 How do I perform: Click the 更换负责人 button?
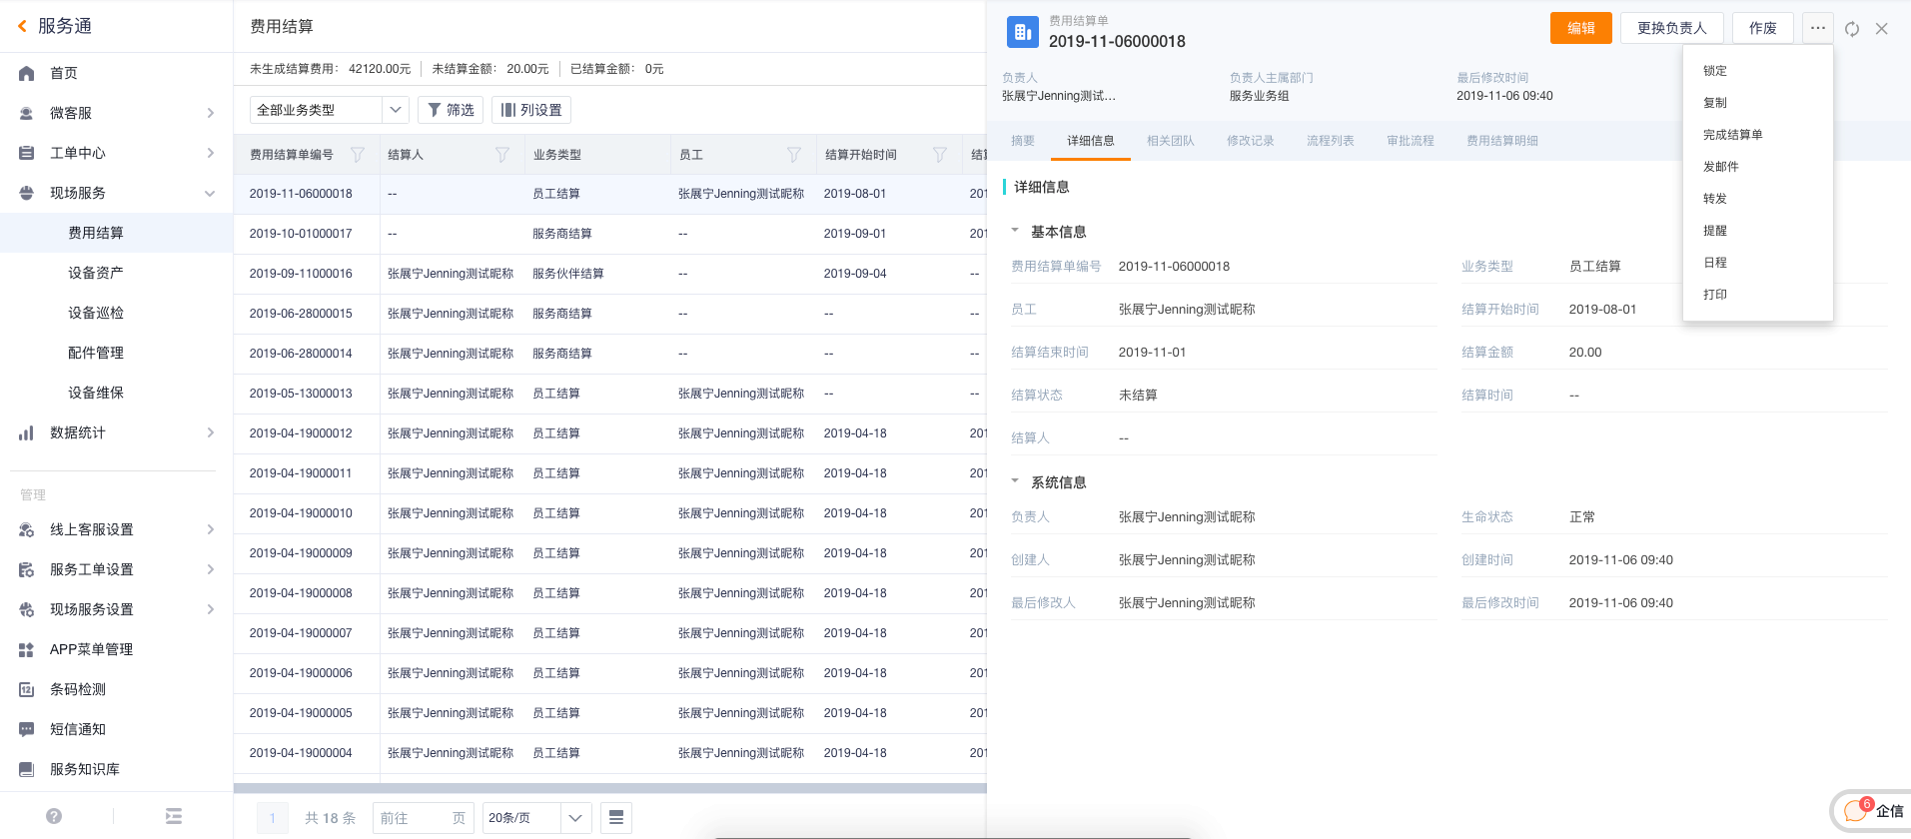tap(1671, 28)
